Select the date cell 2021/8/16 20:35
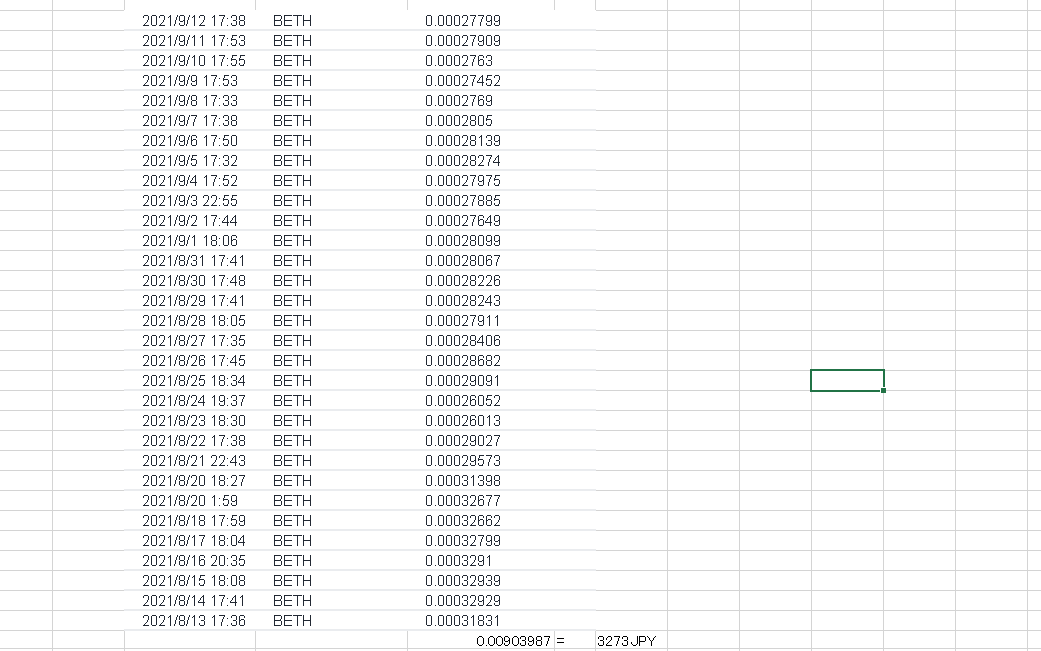The width and height of the screenshot is (1041, 651). (194, 561)
